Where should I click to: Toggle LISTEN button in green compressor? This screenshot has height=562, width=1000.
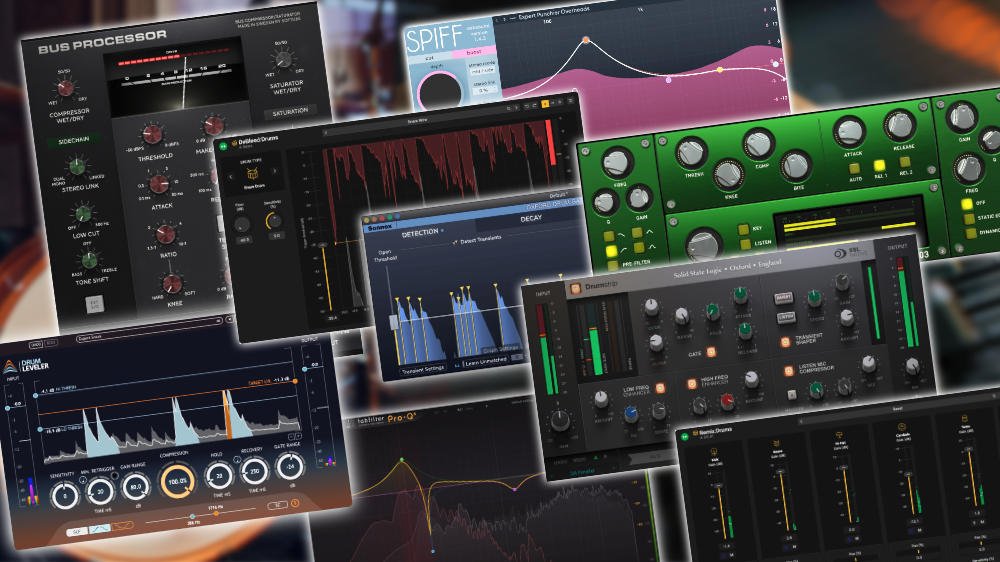pyautogui.click(x=745, y=244)
